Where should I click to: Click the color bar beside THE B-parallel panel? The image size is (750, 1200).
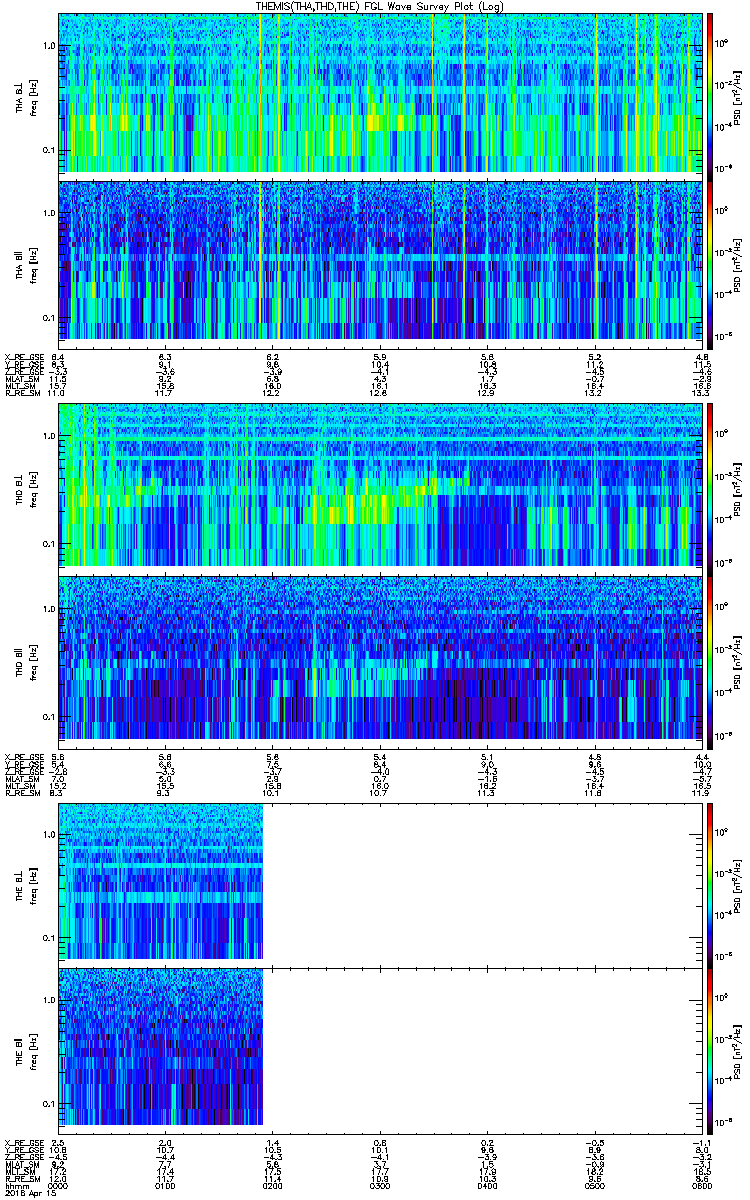pyautogui.click(x=710, y=1049)
